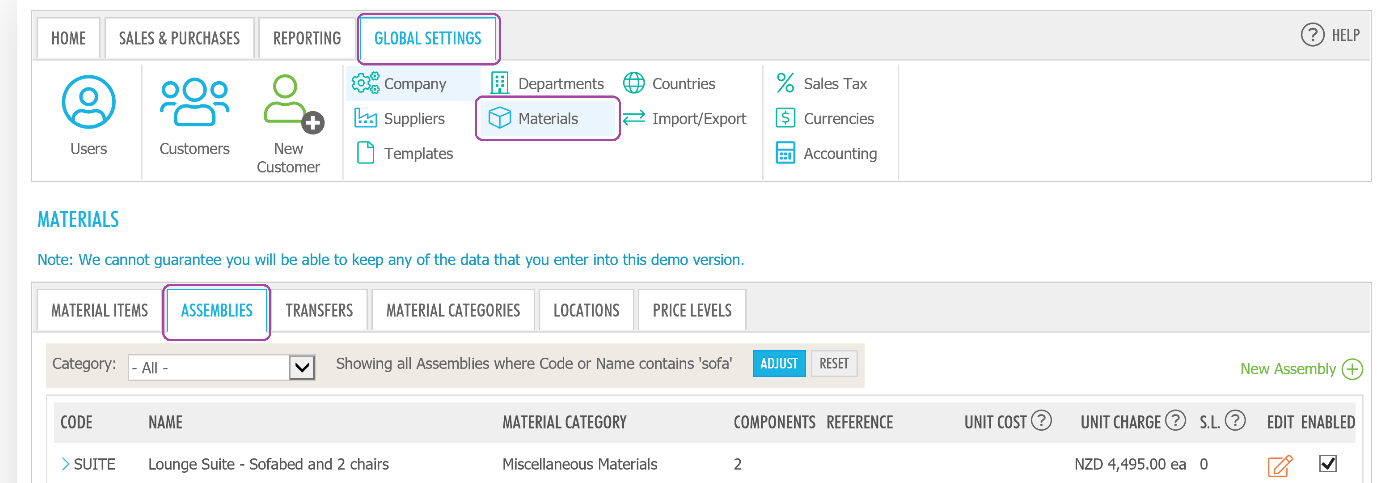Click the Unit Charge help icon
The height and width of the screenshot is (483, 1377).
[1175, 421]
